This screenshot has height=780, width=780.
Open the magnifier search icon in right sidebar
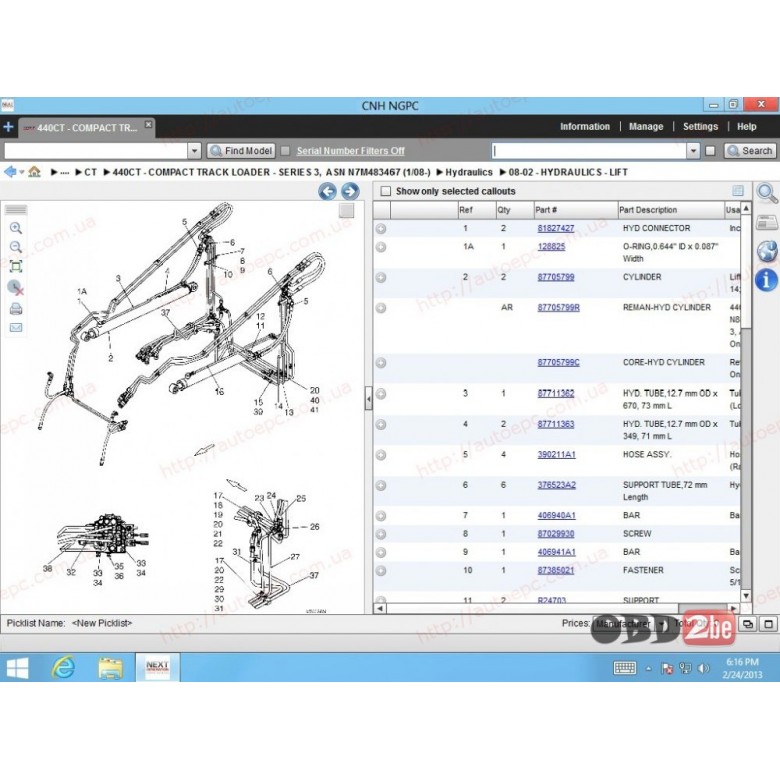(x=767, y=193)
